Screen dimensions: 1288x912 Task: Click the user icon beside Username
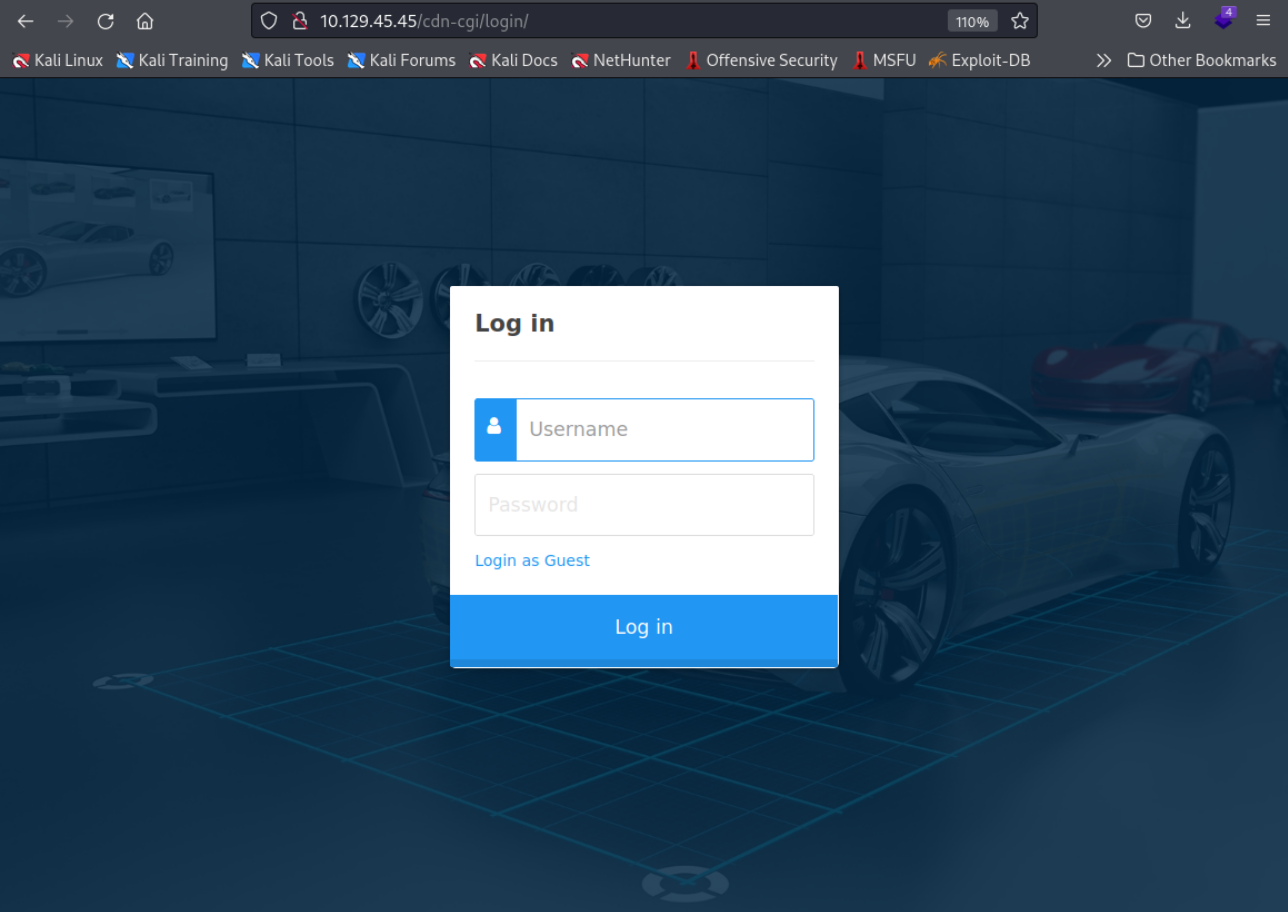[495, 429]
